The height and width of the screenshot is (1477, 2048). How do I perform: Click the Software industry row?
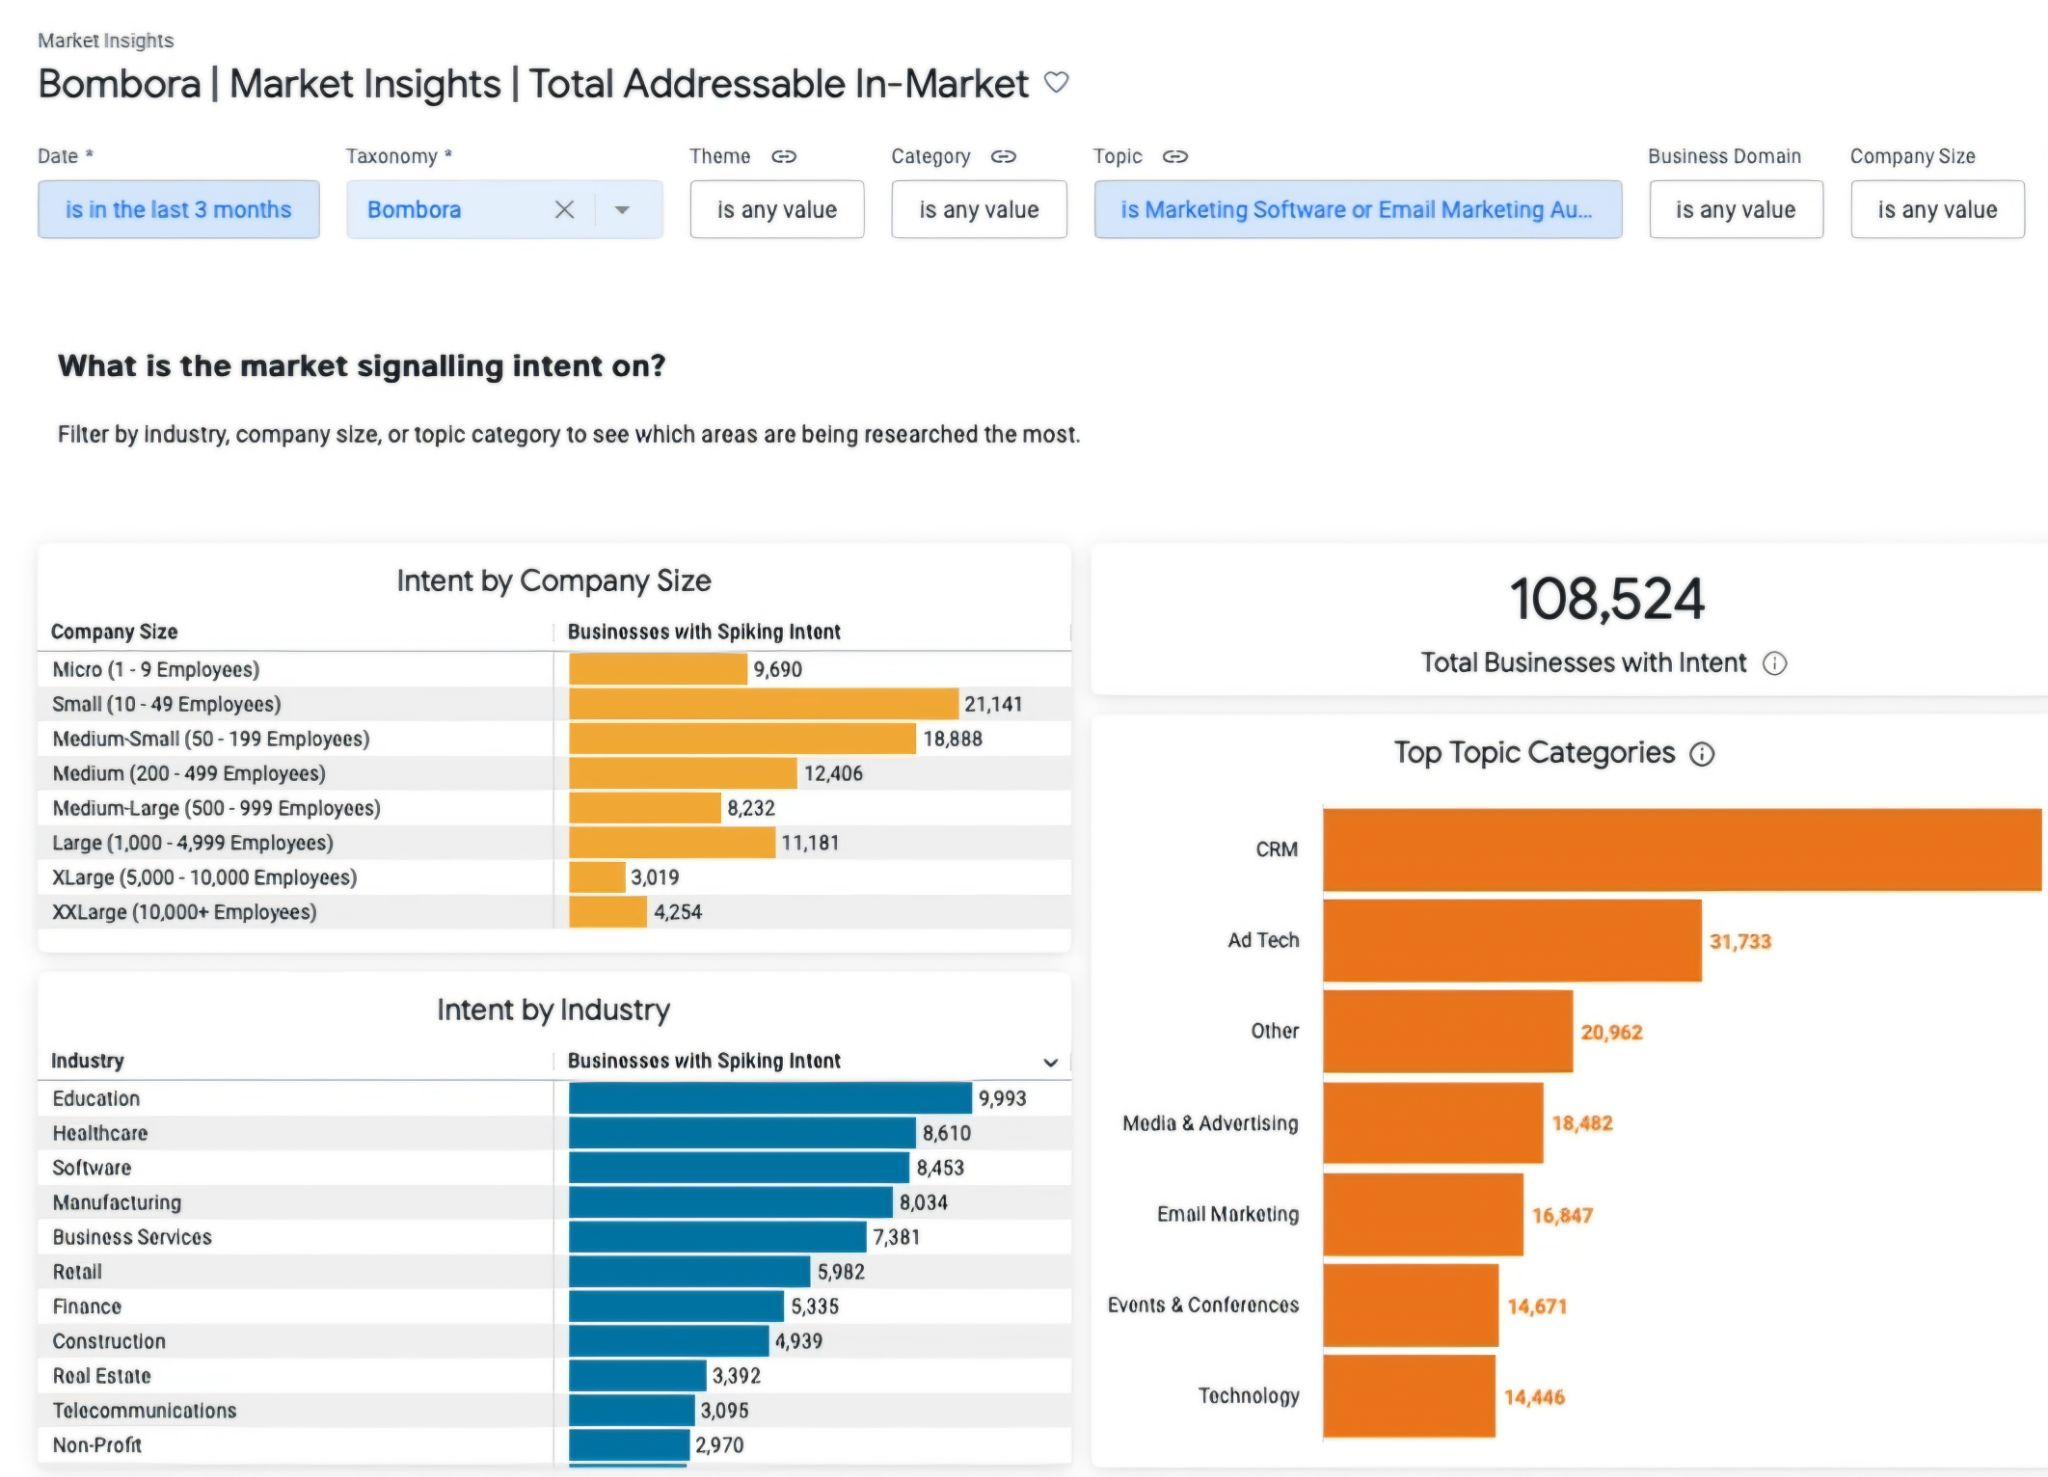[554, 1168]
